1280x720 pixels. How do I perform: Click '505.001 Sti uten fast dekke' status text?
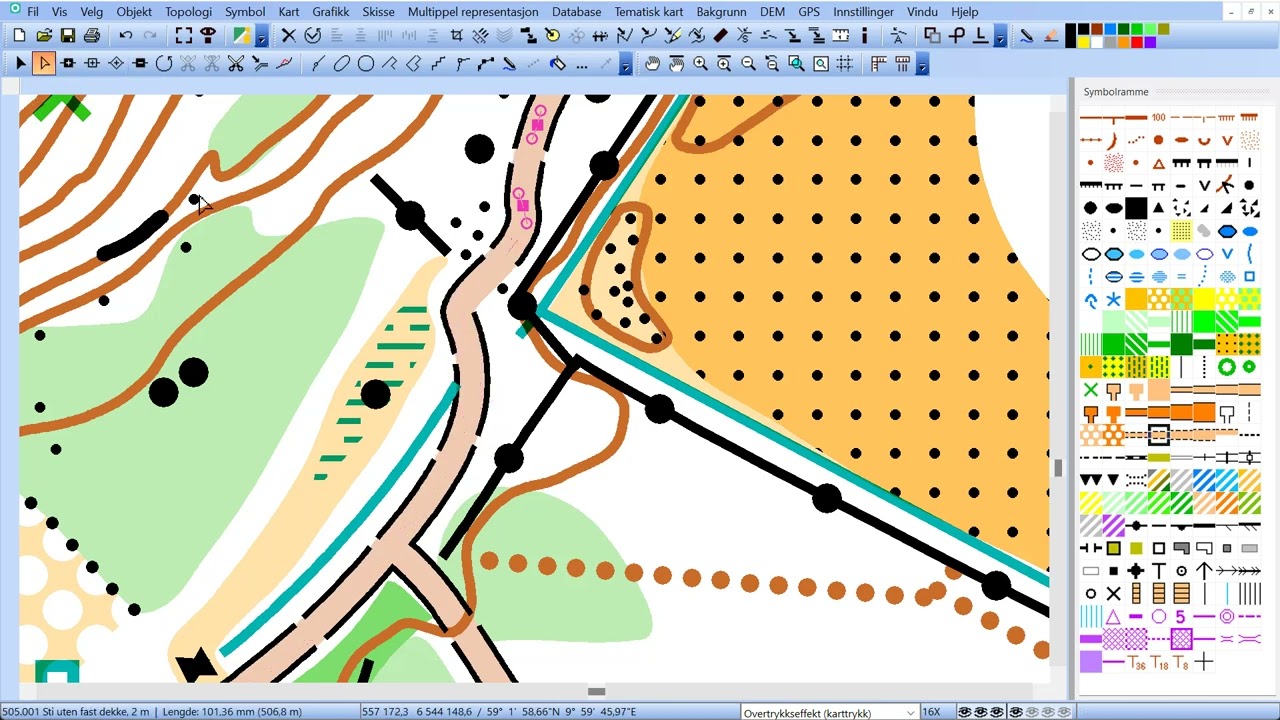76,712
